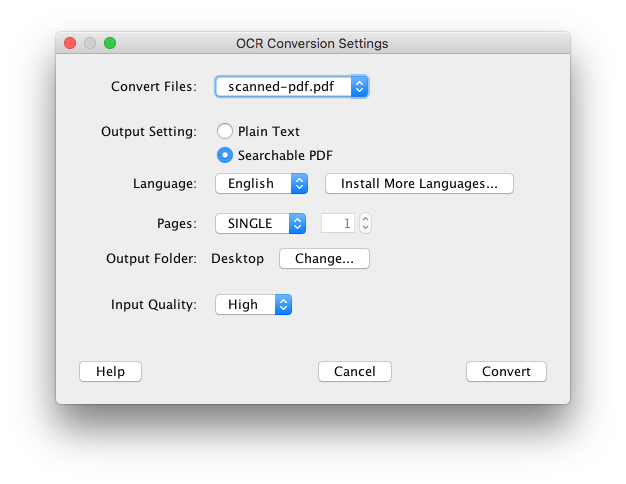The width and height of the screenshot is (626, 484).
Task: Click the gray minimize window button
Action: point(90,43)
